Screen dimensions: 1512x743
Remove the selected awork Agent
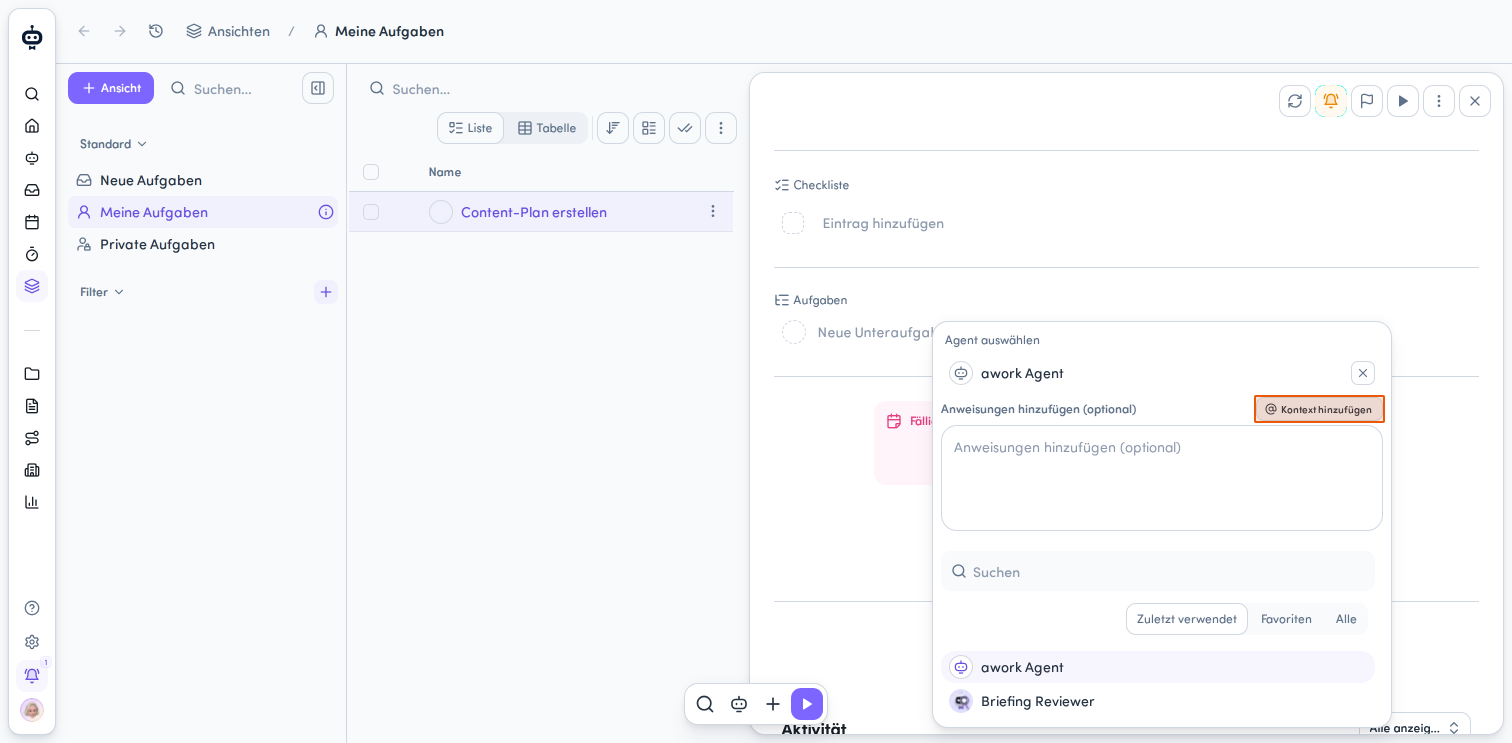tap(1363, 373)
